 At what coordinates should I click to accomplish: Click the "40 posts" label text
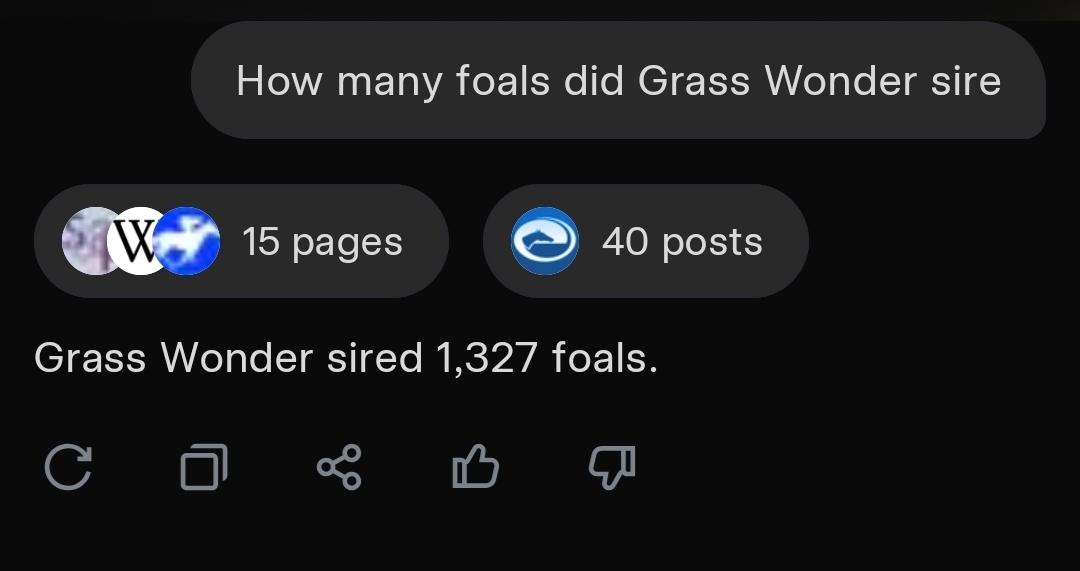[682, 242]
